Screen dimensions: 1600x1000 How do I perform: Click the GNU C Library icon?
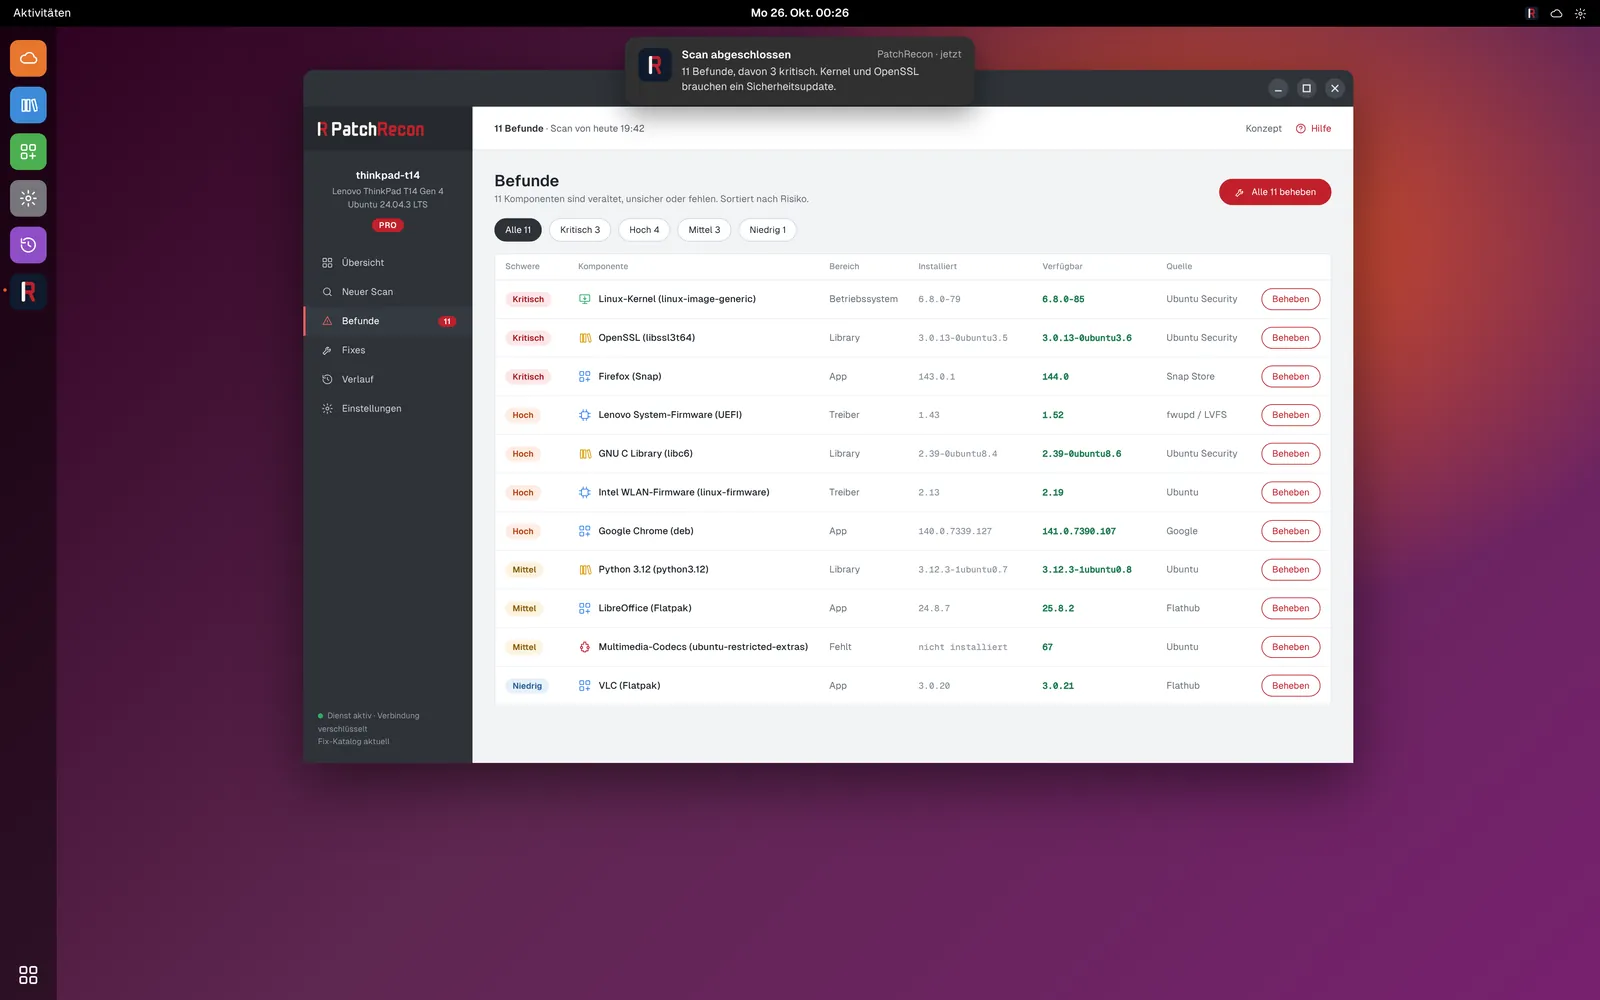pos(585,454)
